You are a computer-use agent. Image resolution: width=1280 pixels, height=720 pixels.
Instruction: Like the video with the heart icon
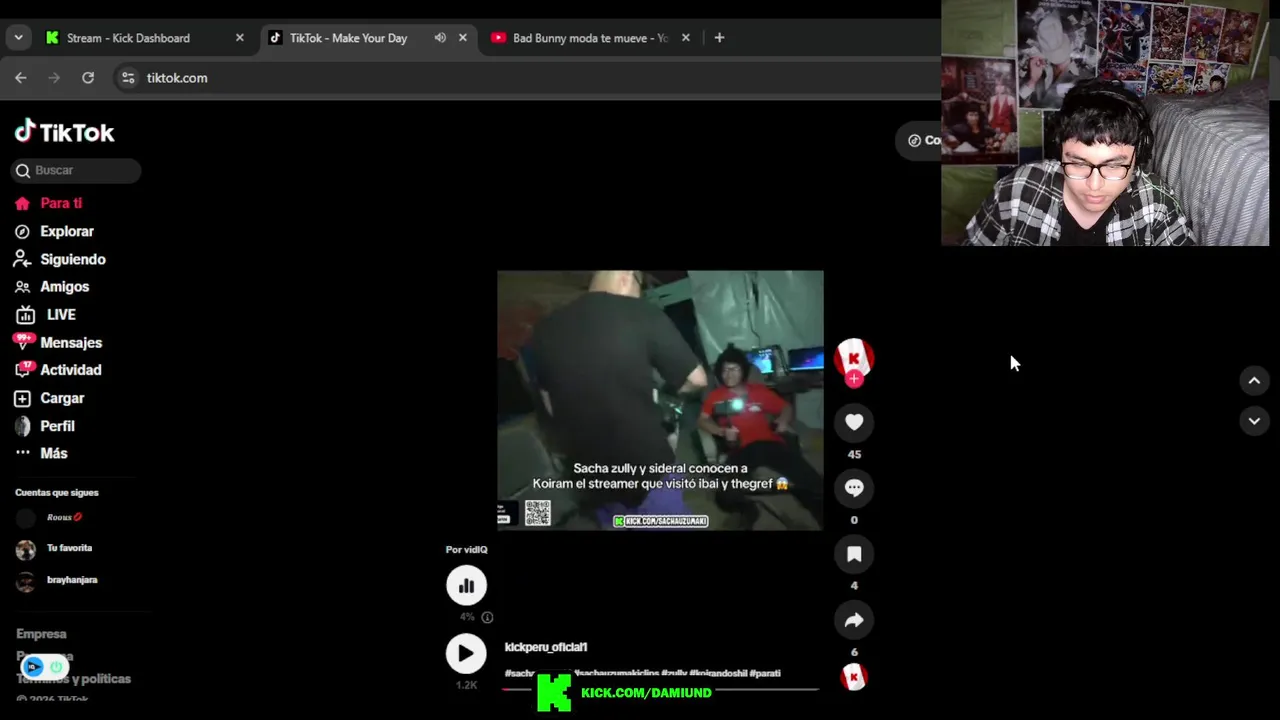click(x=854, y=423)
